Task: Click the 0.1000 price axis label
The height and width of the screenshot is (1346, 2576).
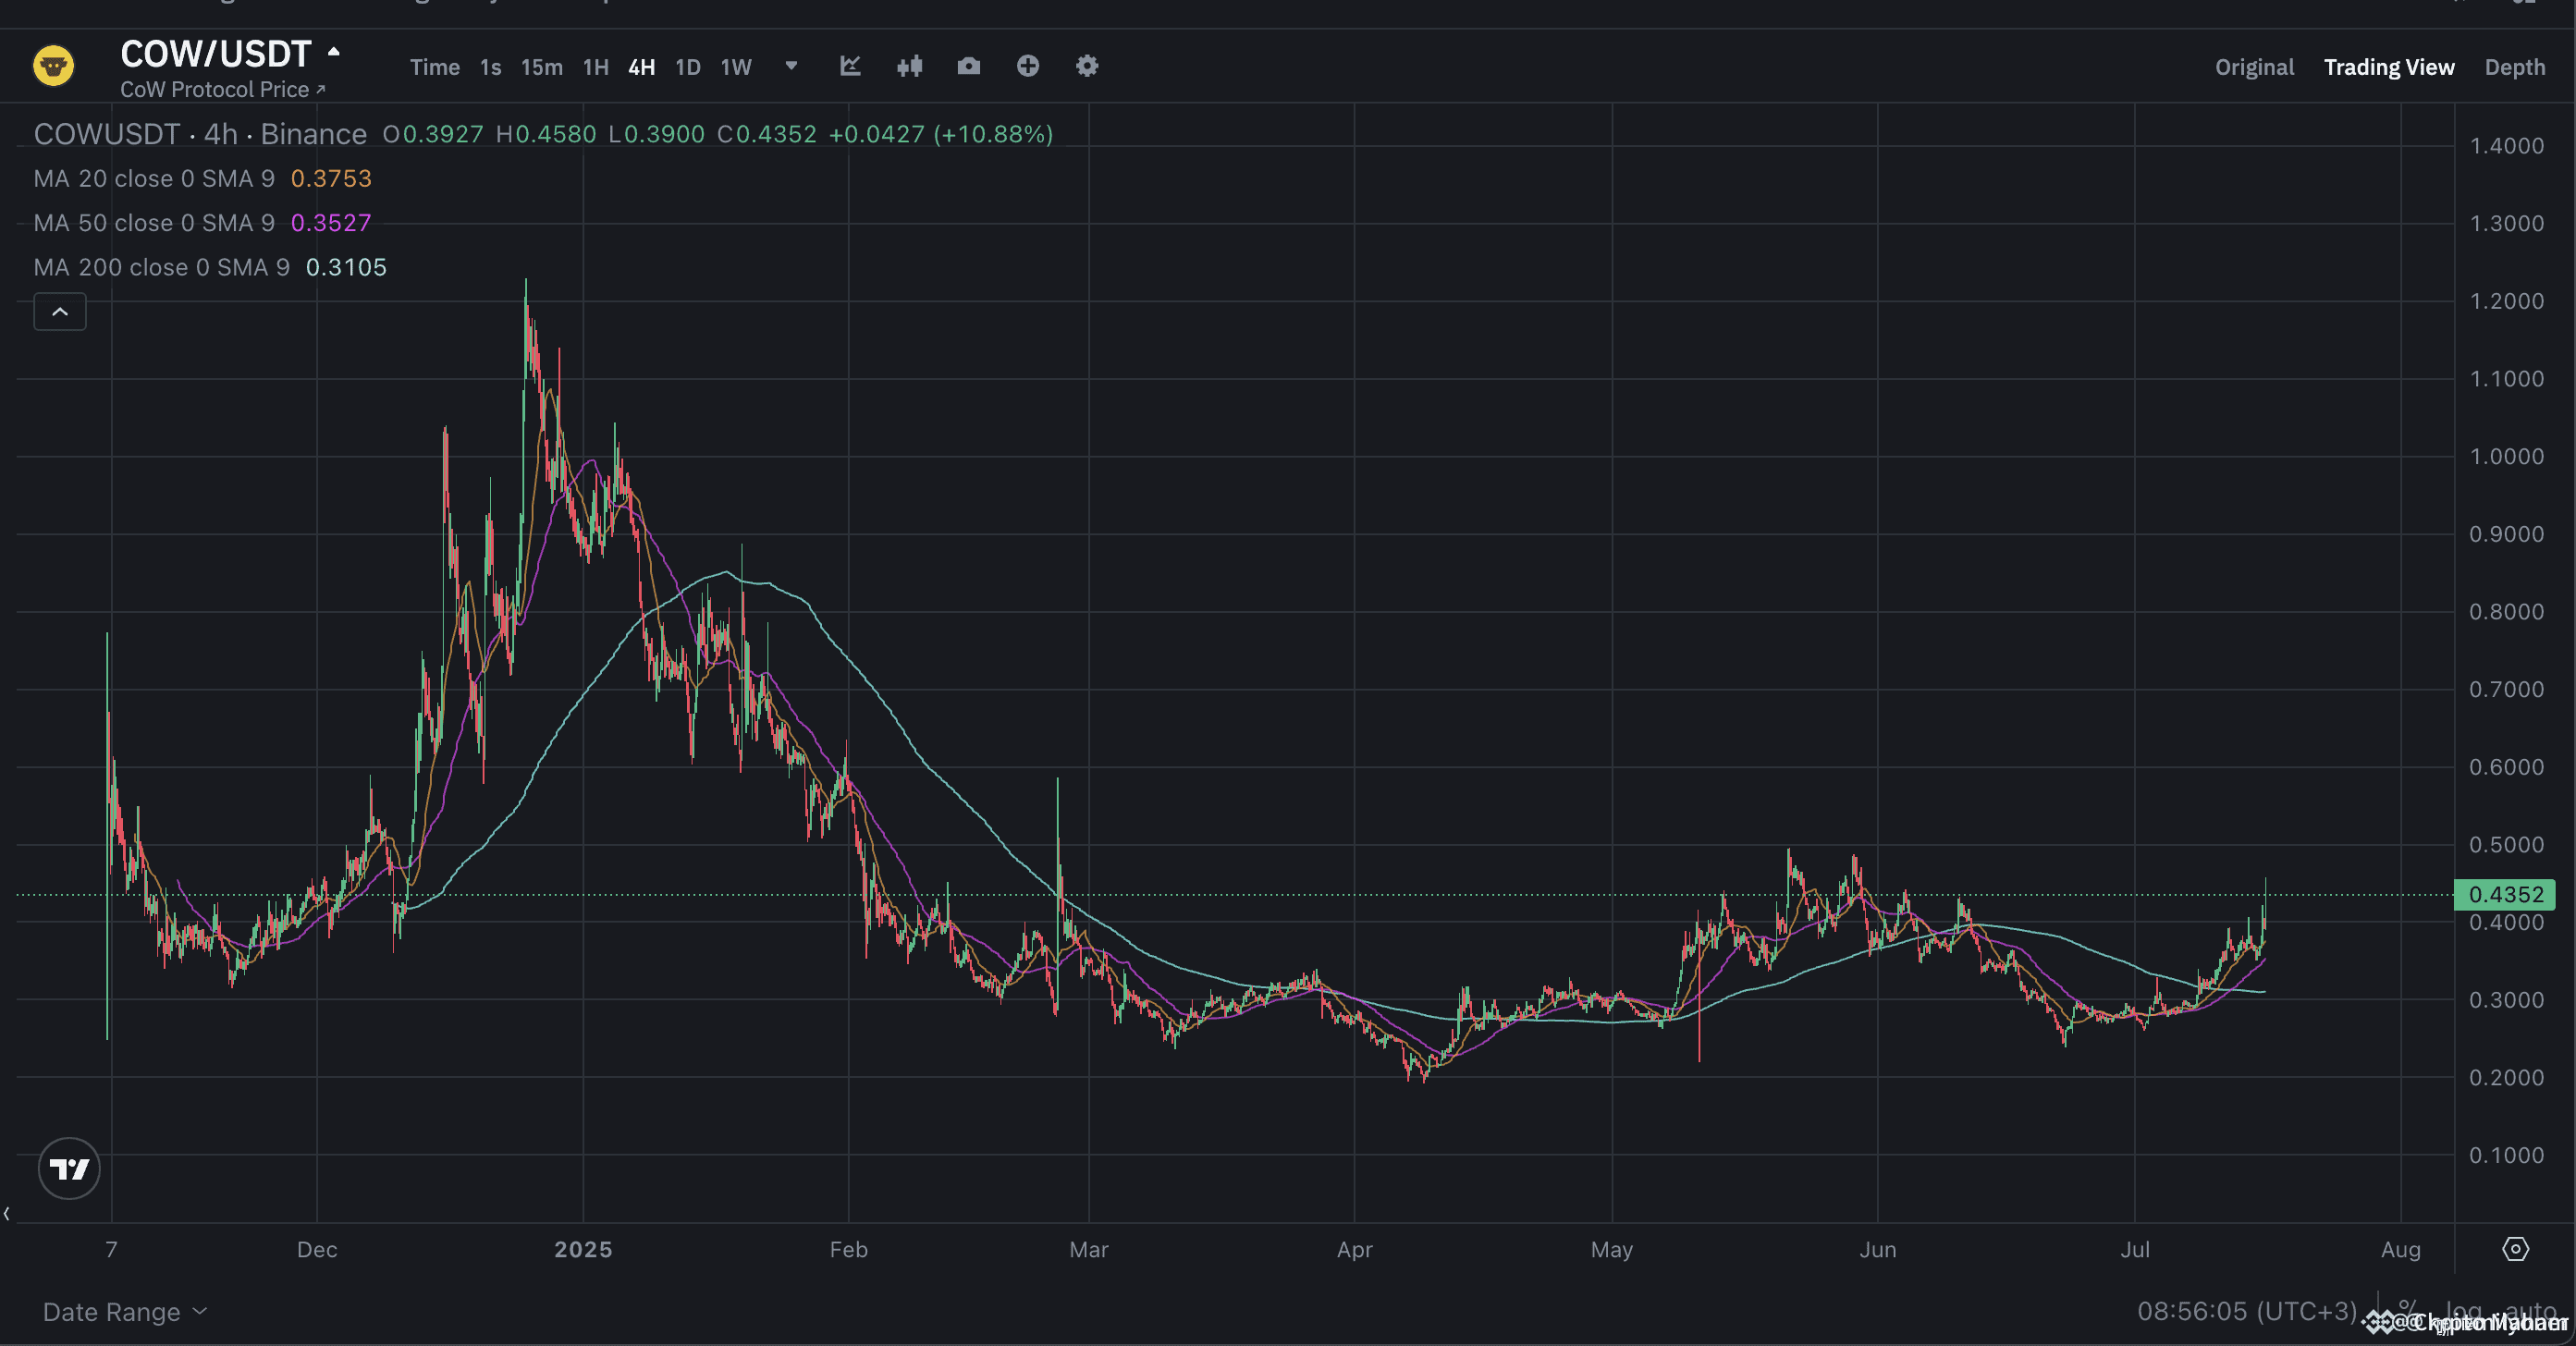Action: [x=2507, y=1155]
